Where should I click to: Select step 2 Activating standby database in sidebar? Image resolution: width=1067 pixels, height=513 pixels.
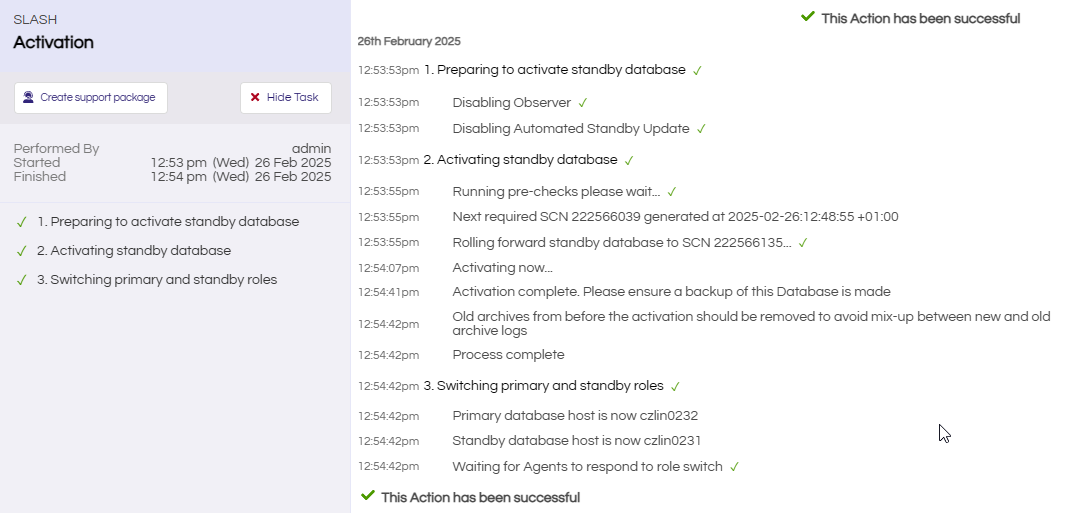click(134, 250)
